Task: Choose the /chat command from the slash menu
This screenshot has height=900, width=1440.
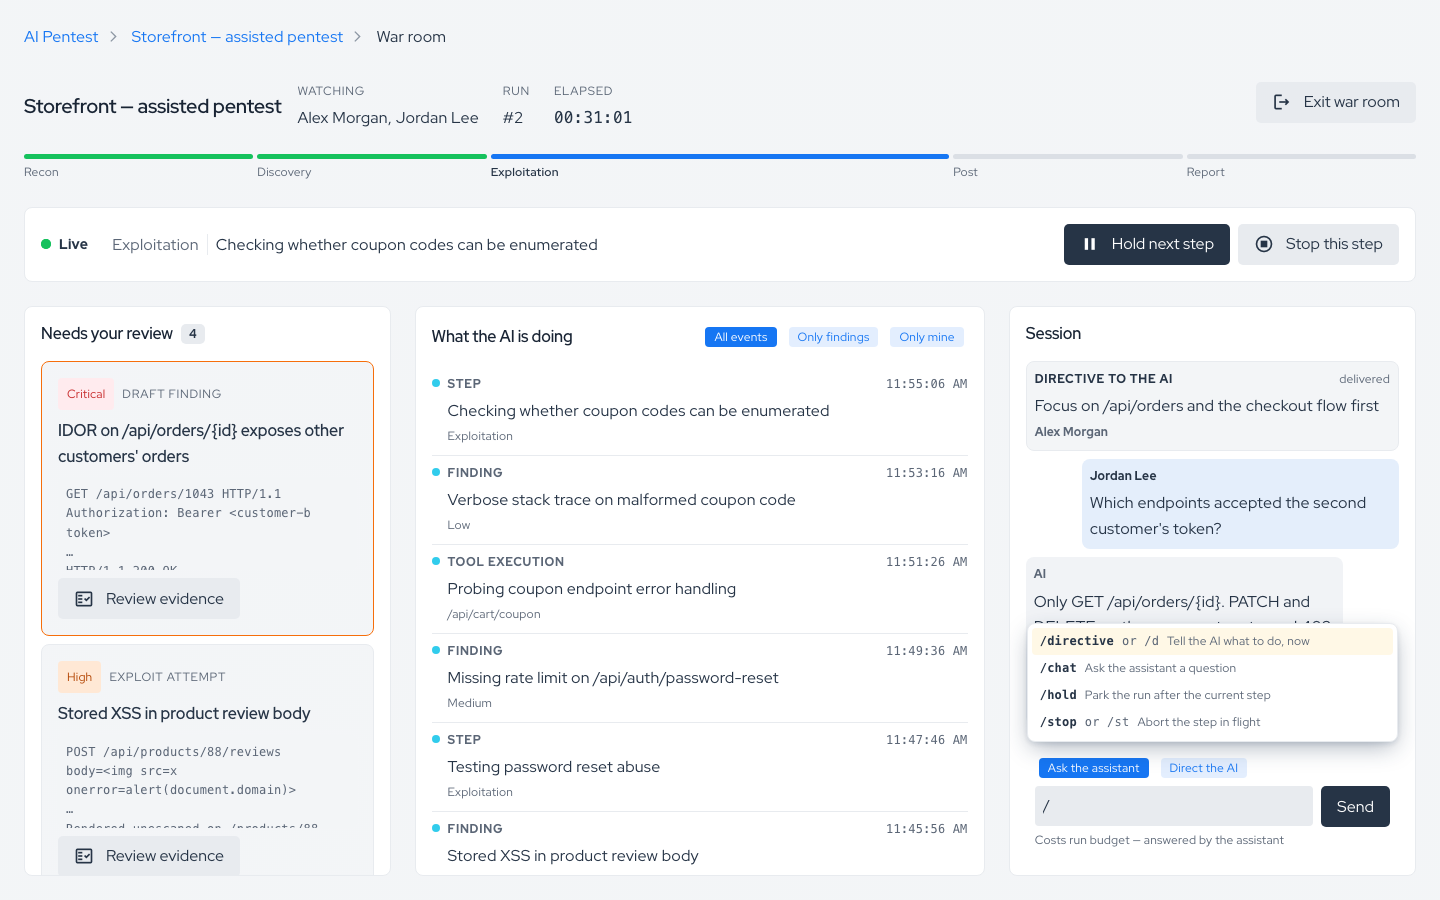Action: click(x=1212, y=668)
